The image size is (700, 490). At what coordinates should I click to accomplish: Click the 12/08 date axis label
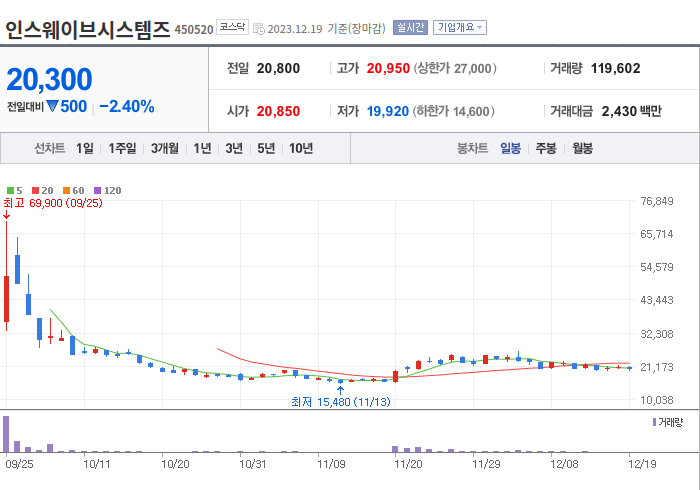[x=564, y=464]
